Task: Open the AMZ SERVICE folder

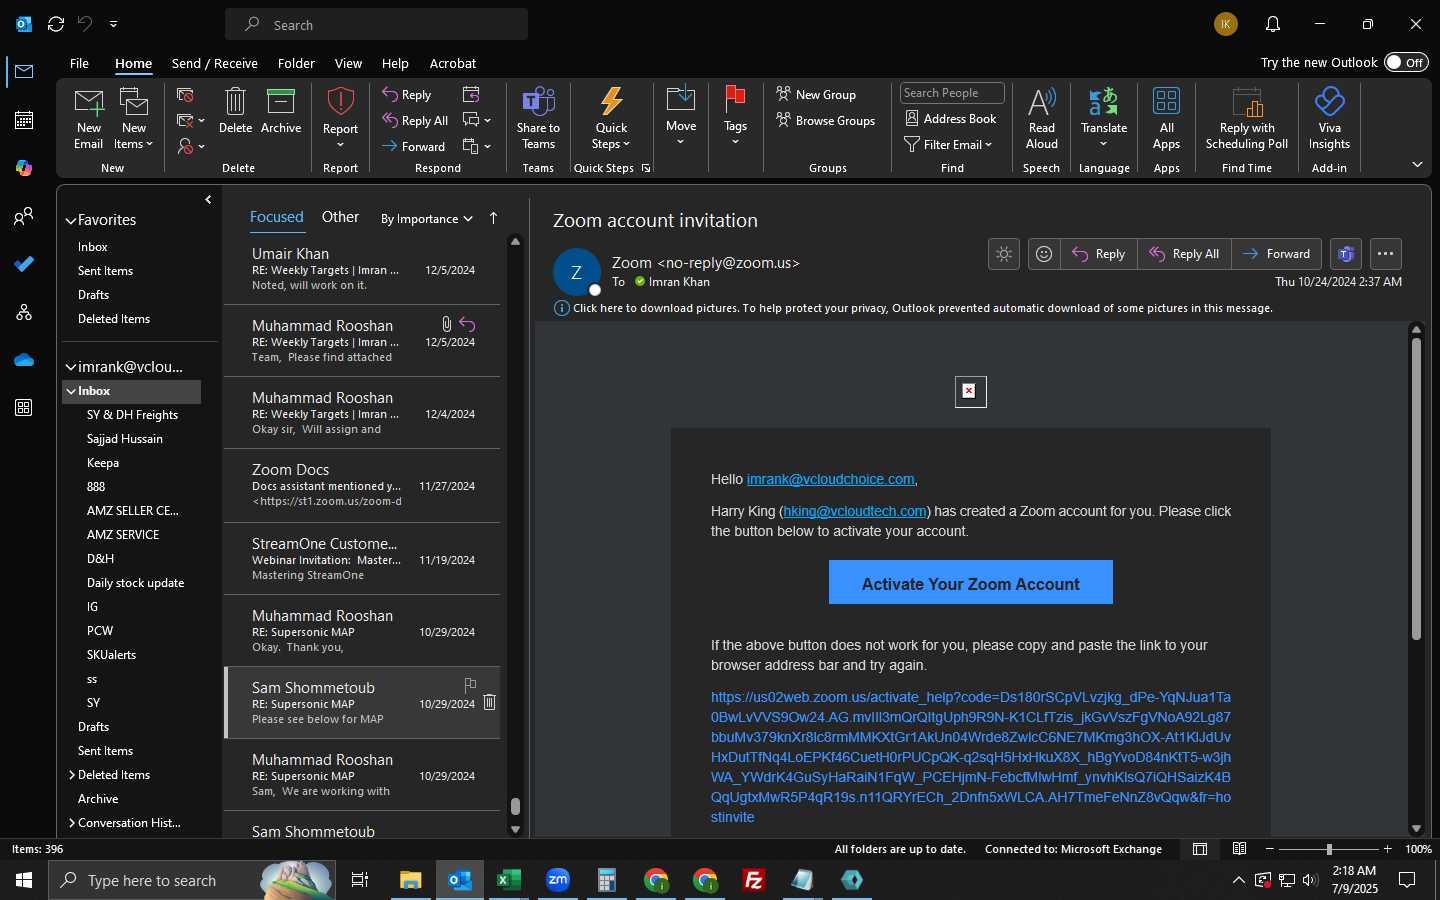Action: coord(123,535)
